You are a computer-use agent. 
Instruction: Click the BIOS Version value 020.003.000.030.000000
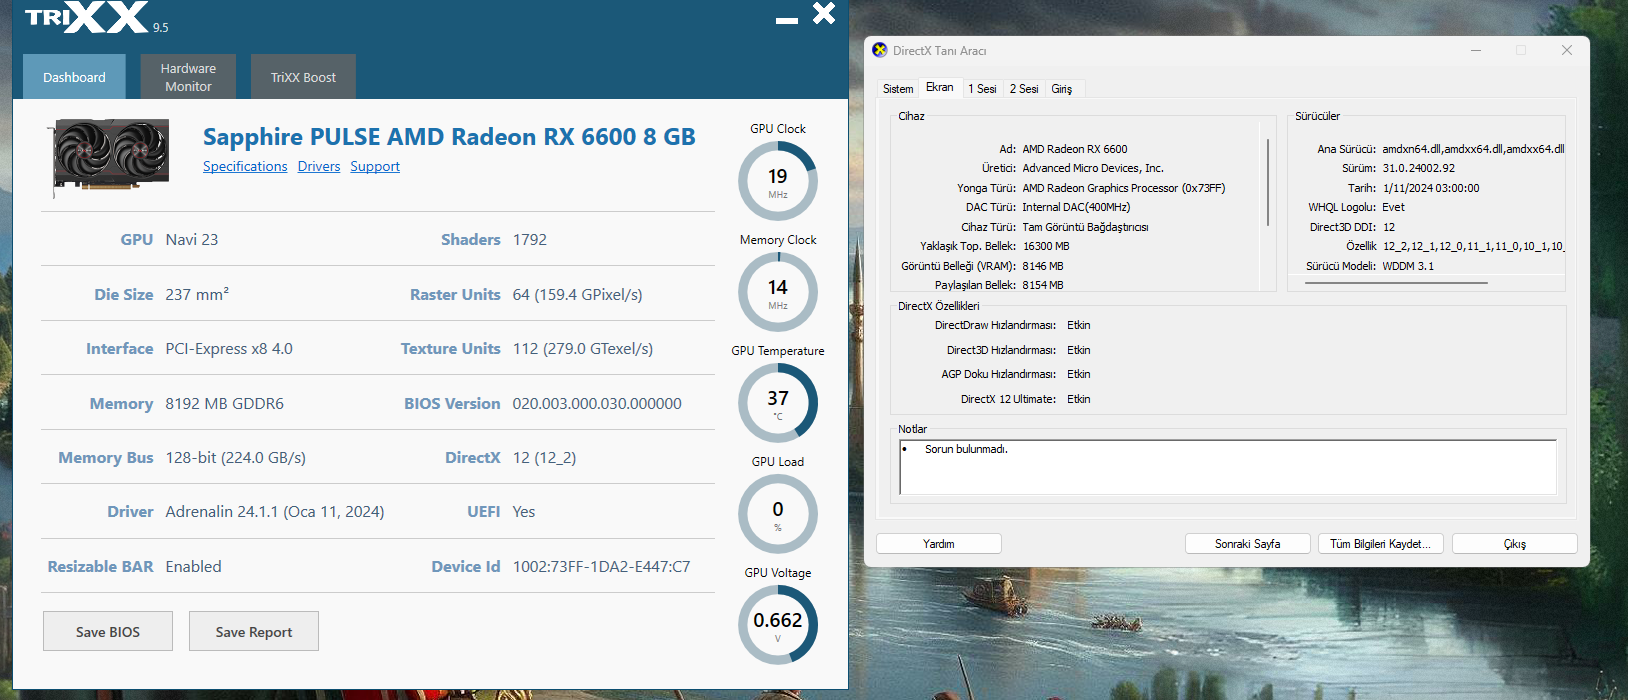tap(597, 403)
